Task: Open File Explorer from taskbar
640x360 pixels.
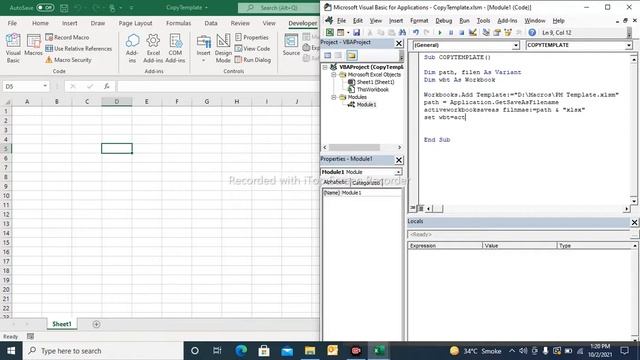Action: pos(310,351)
